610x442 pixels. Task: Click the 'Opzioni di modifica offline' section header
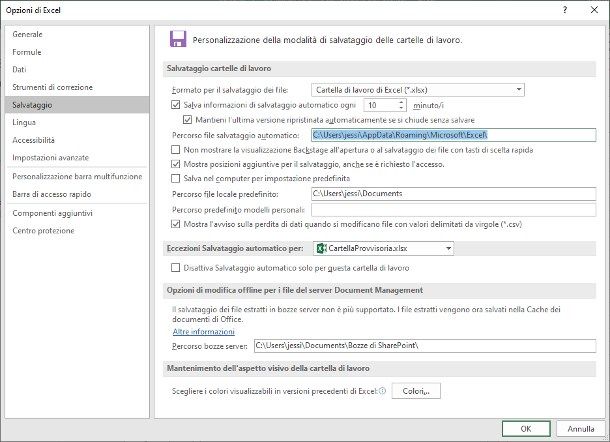coord(379,290)
